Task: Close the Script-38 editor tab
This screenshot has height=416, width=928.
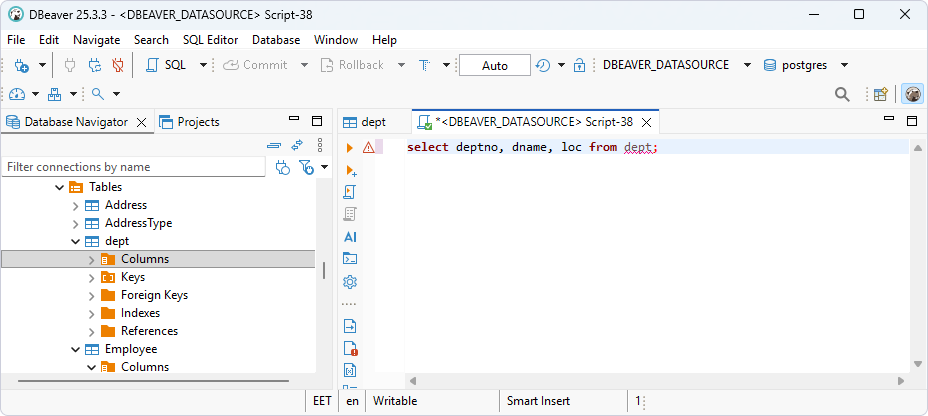Action: (x=647, y=122)
